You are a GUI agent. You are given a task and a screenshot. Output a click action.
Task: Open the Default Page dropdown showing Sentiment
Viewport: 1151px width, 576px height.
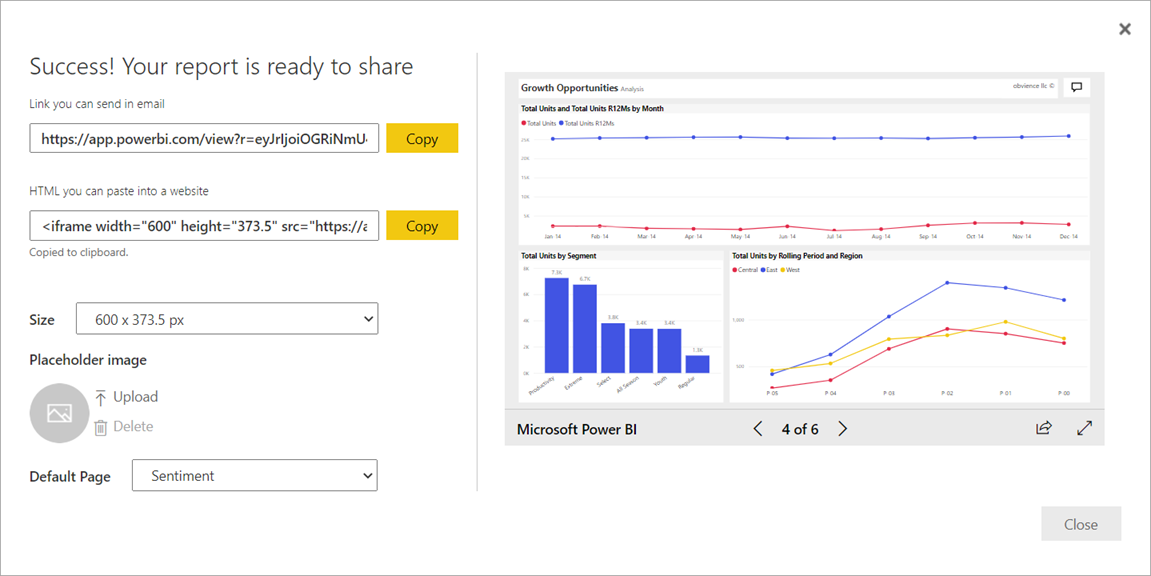tap(254, 476)
